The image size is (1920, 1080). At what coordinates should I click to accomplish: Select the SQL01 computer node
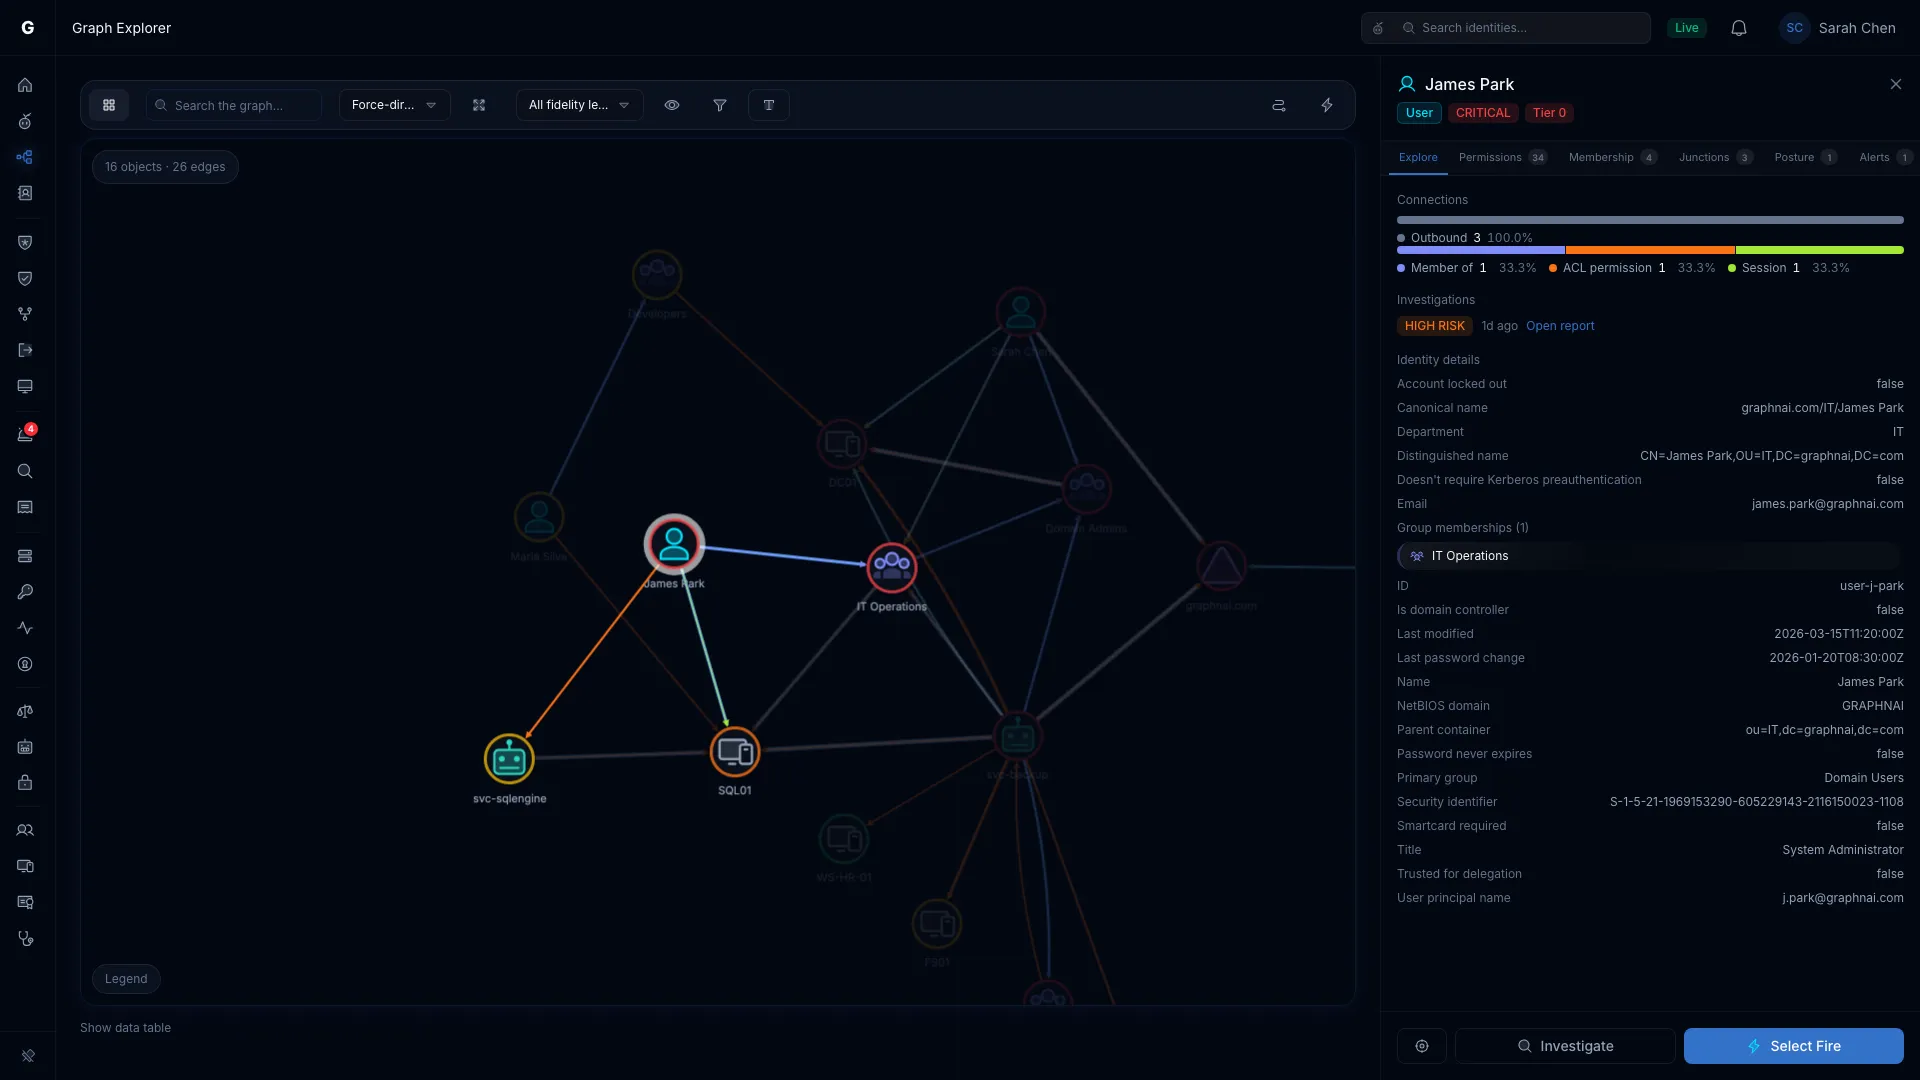pyautogui.click(x=735, y=752)
